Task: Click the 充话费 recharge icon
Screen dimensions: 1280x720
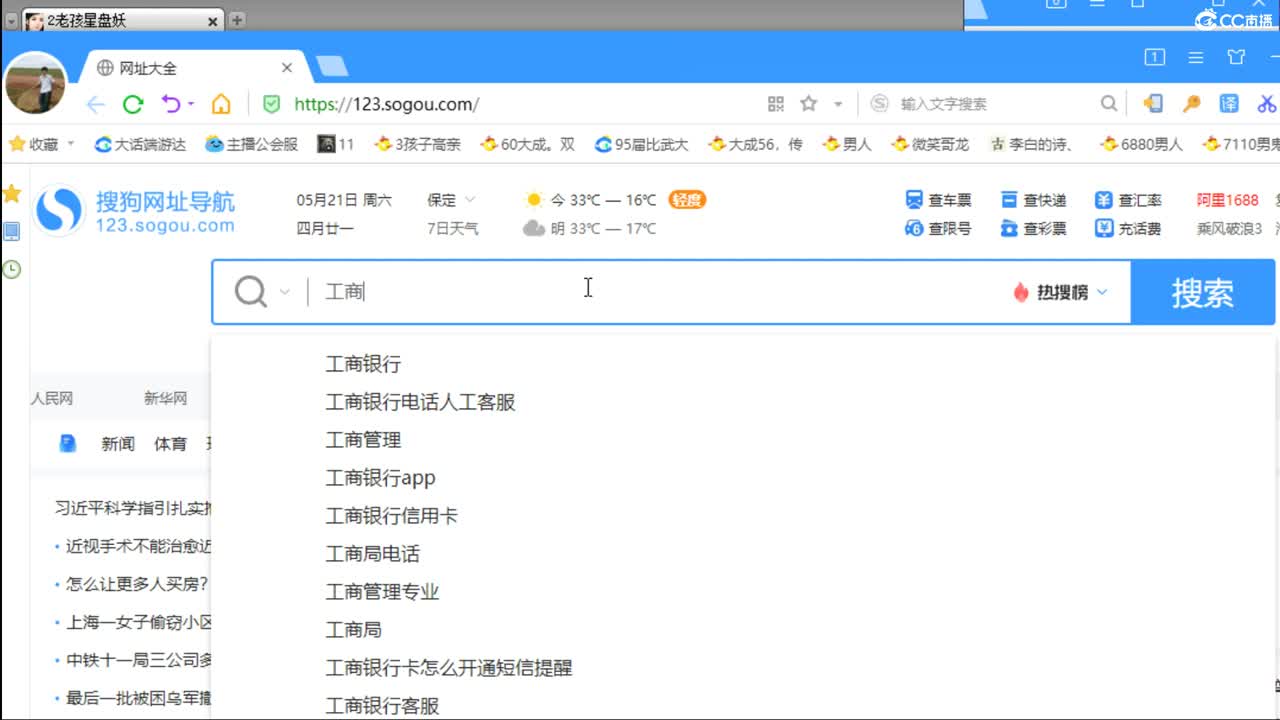Action: tap(1104, 228)
